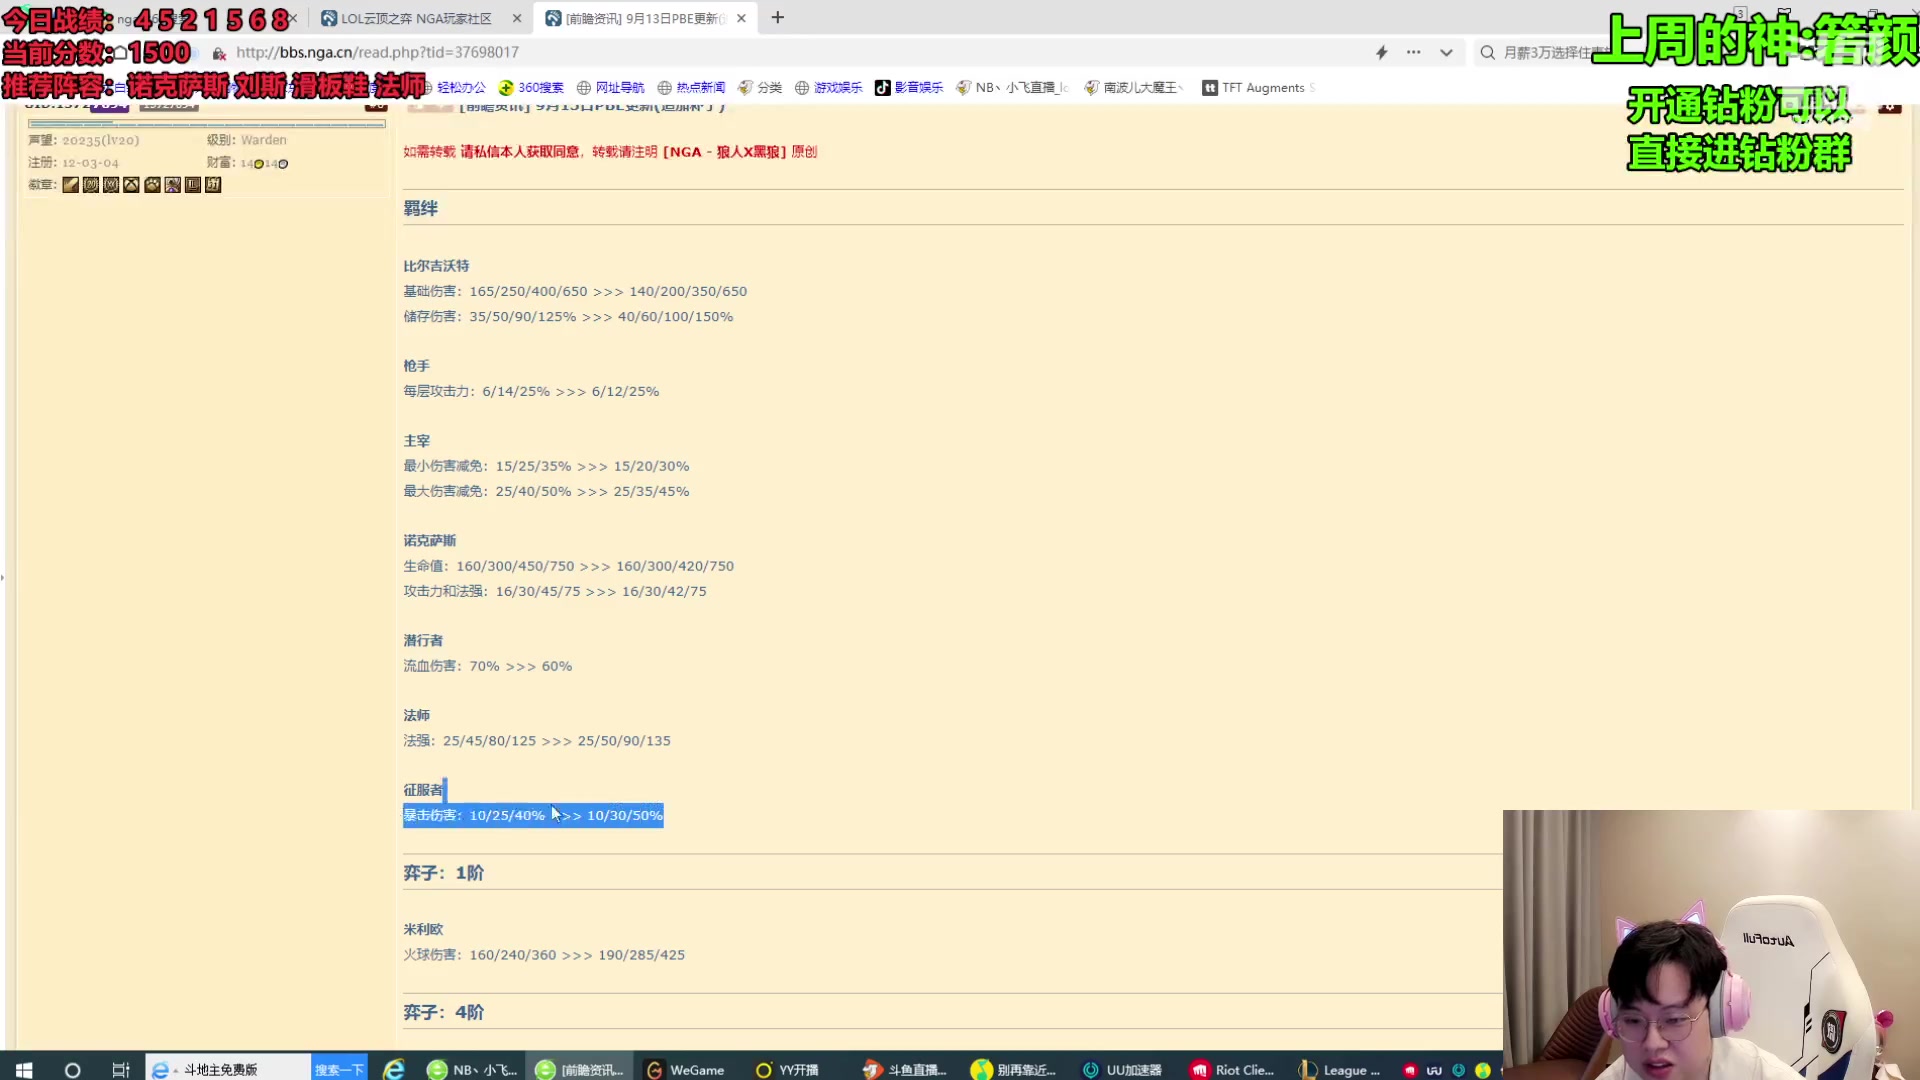Expand the address bar dropdown chevron
Image resolution: width=1920 pixels, height=1080 pixels.
[1446, 53]
